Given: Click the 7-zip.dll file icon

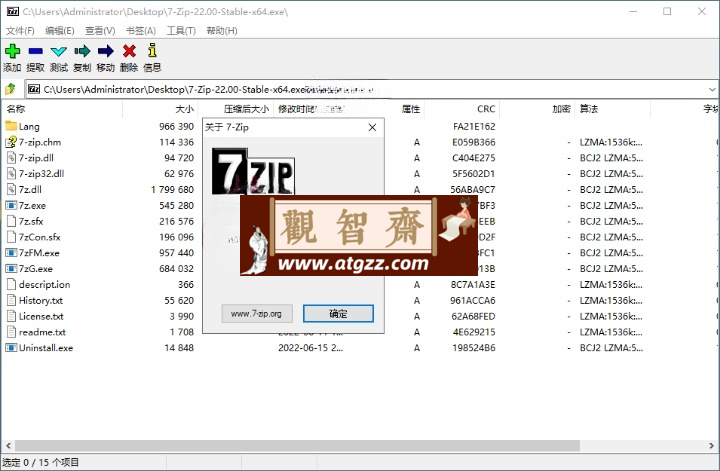Looking at the screenshot, I should (11, 158).
